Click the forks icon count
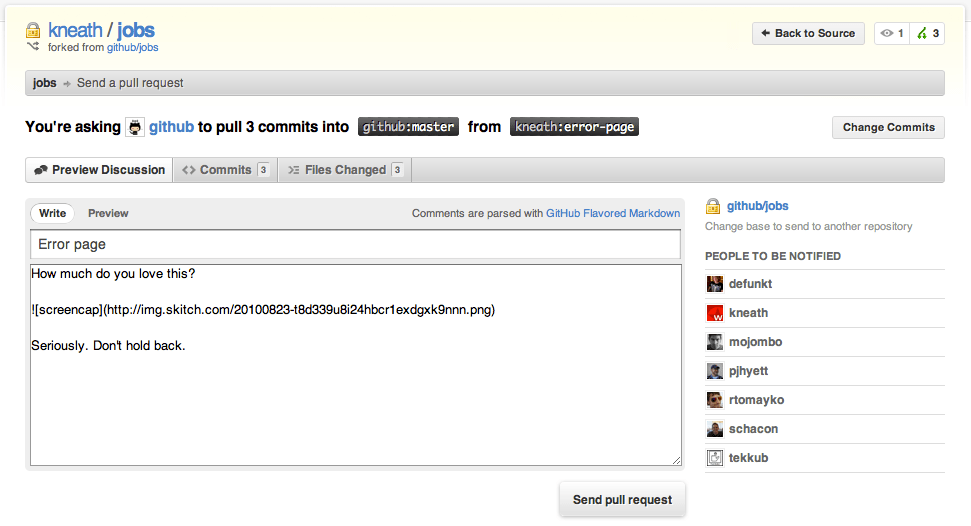971x526 pixels. [x=927, y=33]
